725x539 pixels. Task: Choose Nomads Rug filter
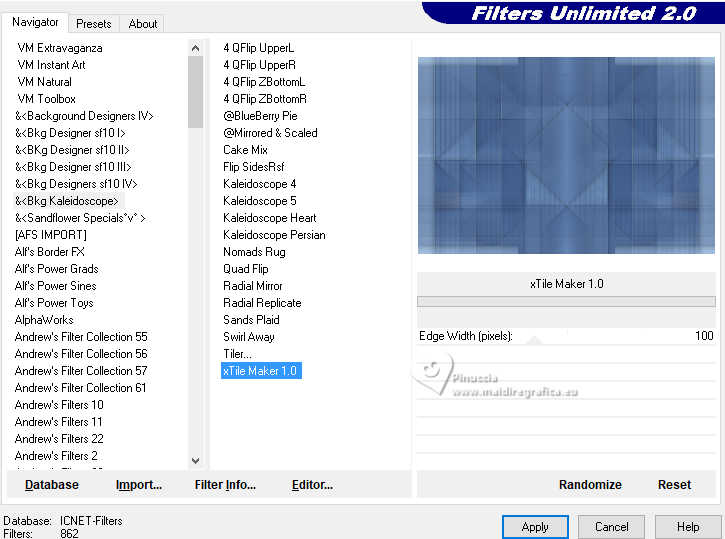(x=254, y=252)
